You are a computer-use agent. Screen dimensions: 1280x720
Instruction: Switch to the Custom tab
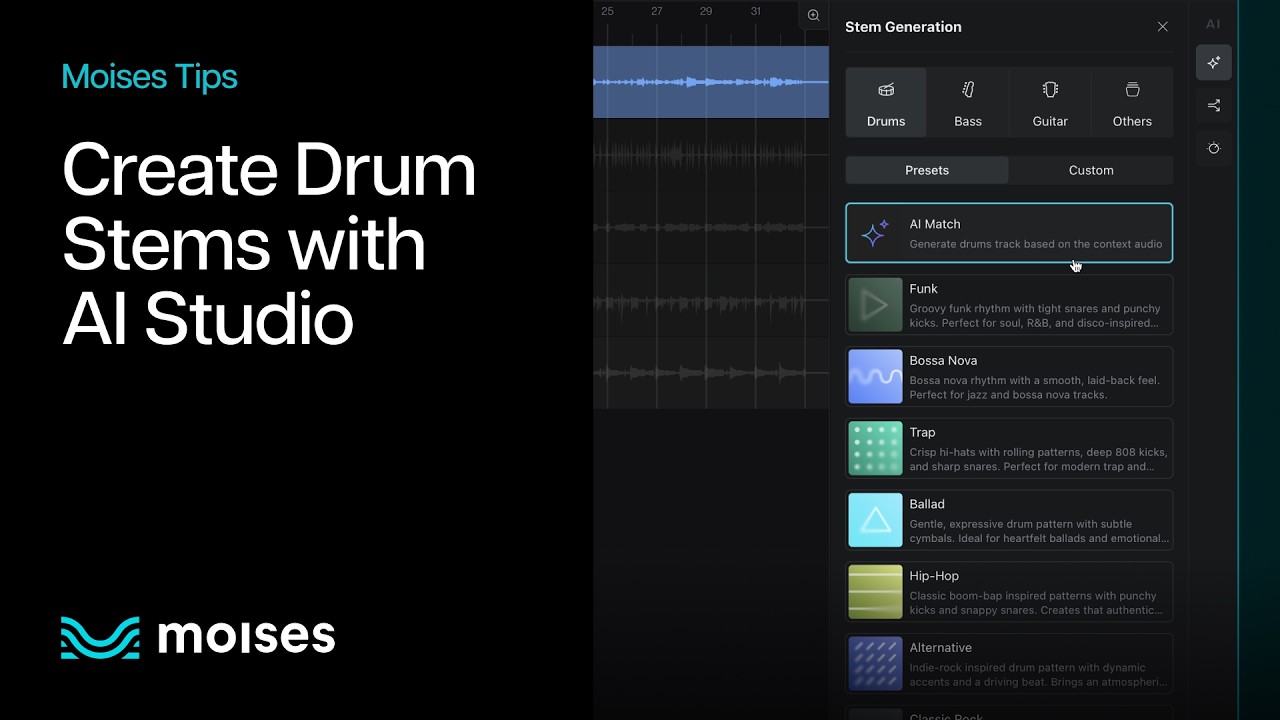coord(1091,170)
